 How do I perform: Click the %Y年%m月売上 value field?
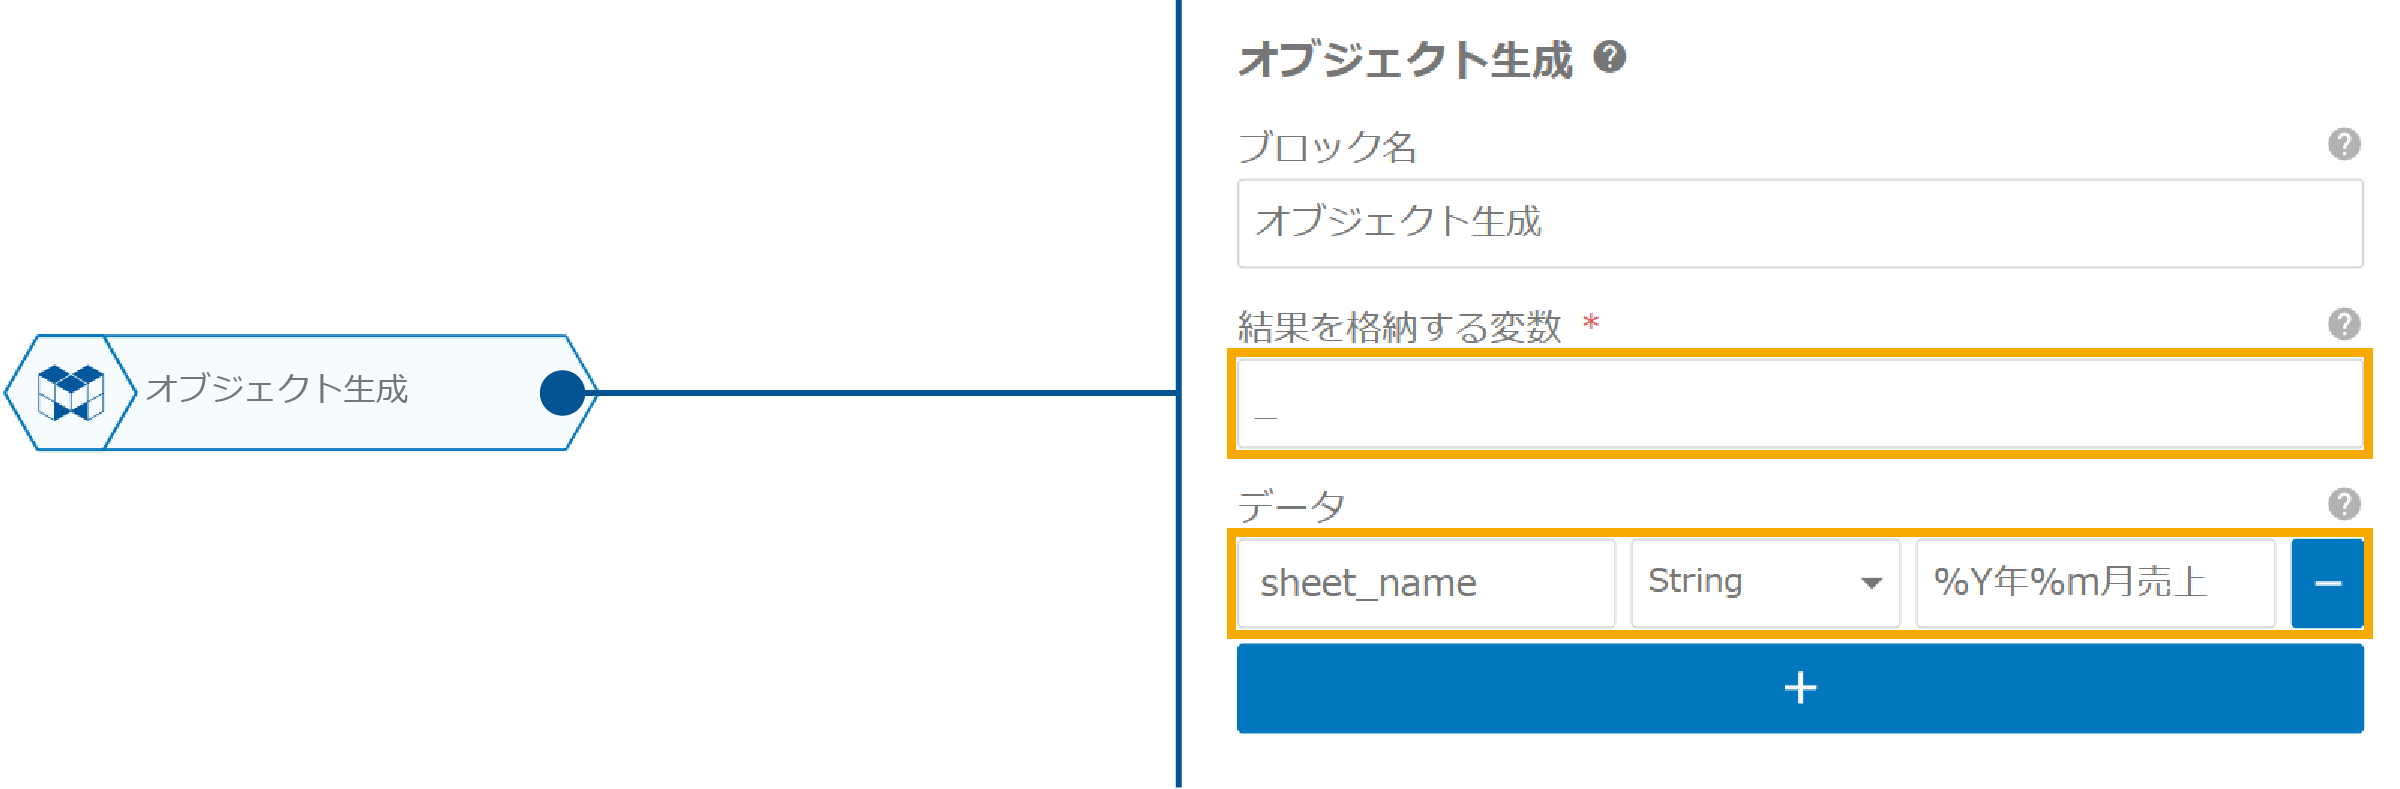coord(2095,583)
